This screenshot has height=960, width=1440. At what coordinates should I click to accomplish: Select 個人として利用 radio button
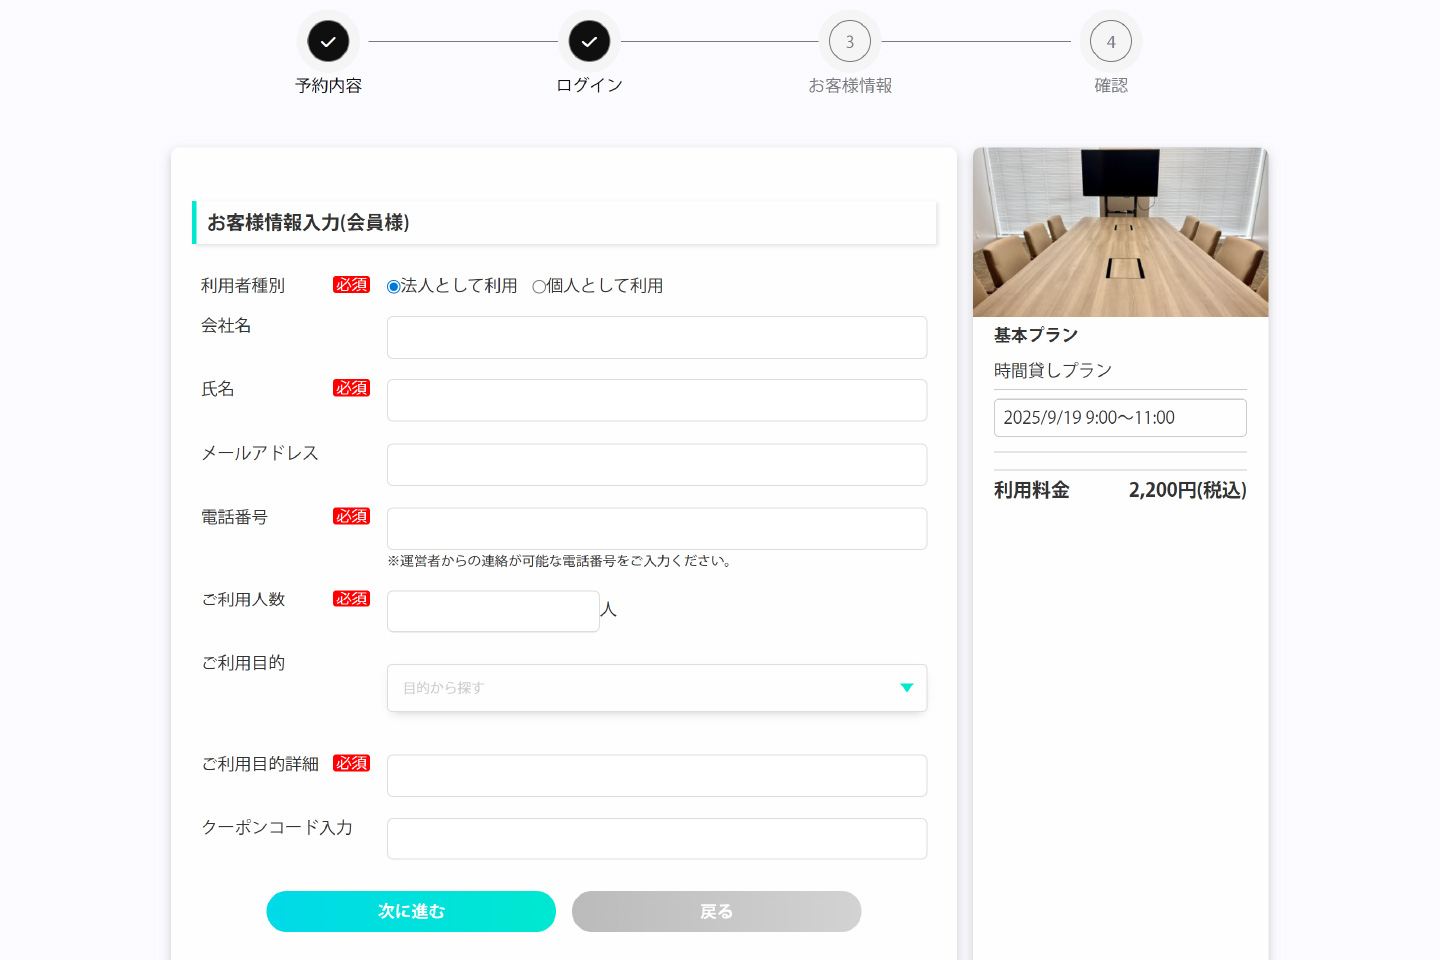(539, 287)
